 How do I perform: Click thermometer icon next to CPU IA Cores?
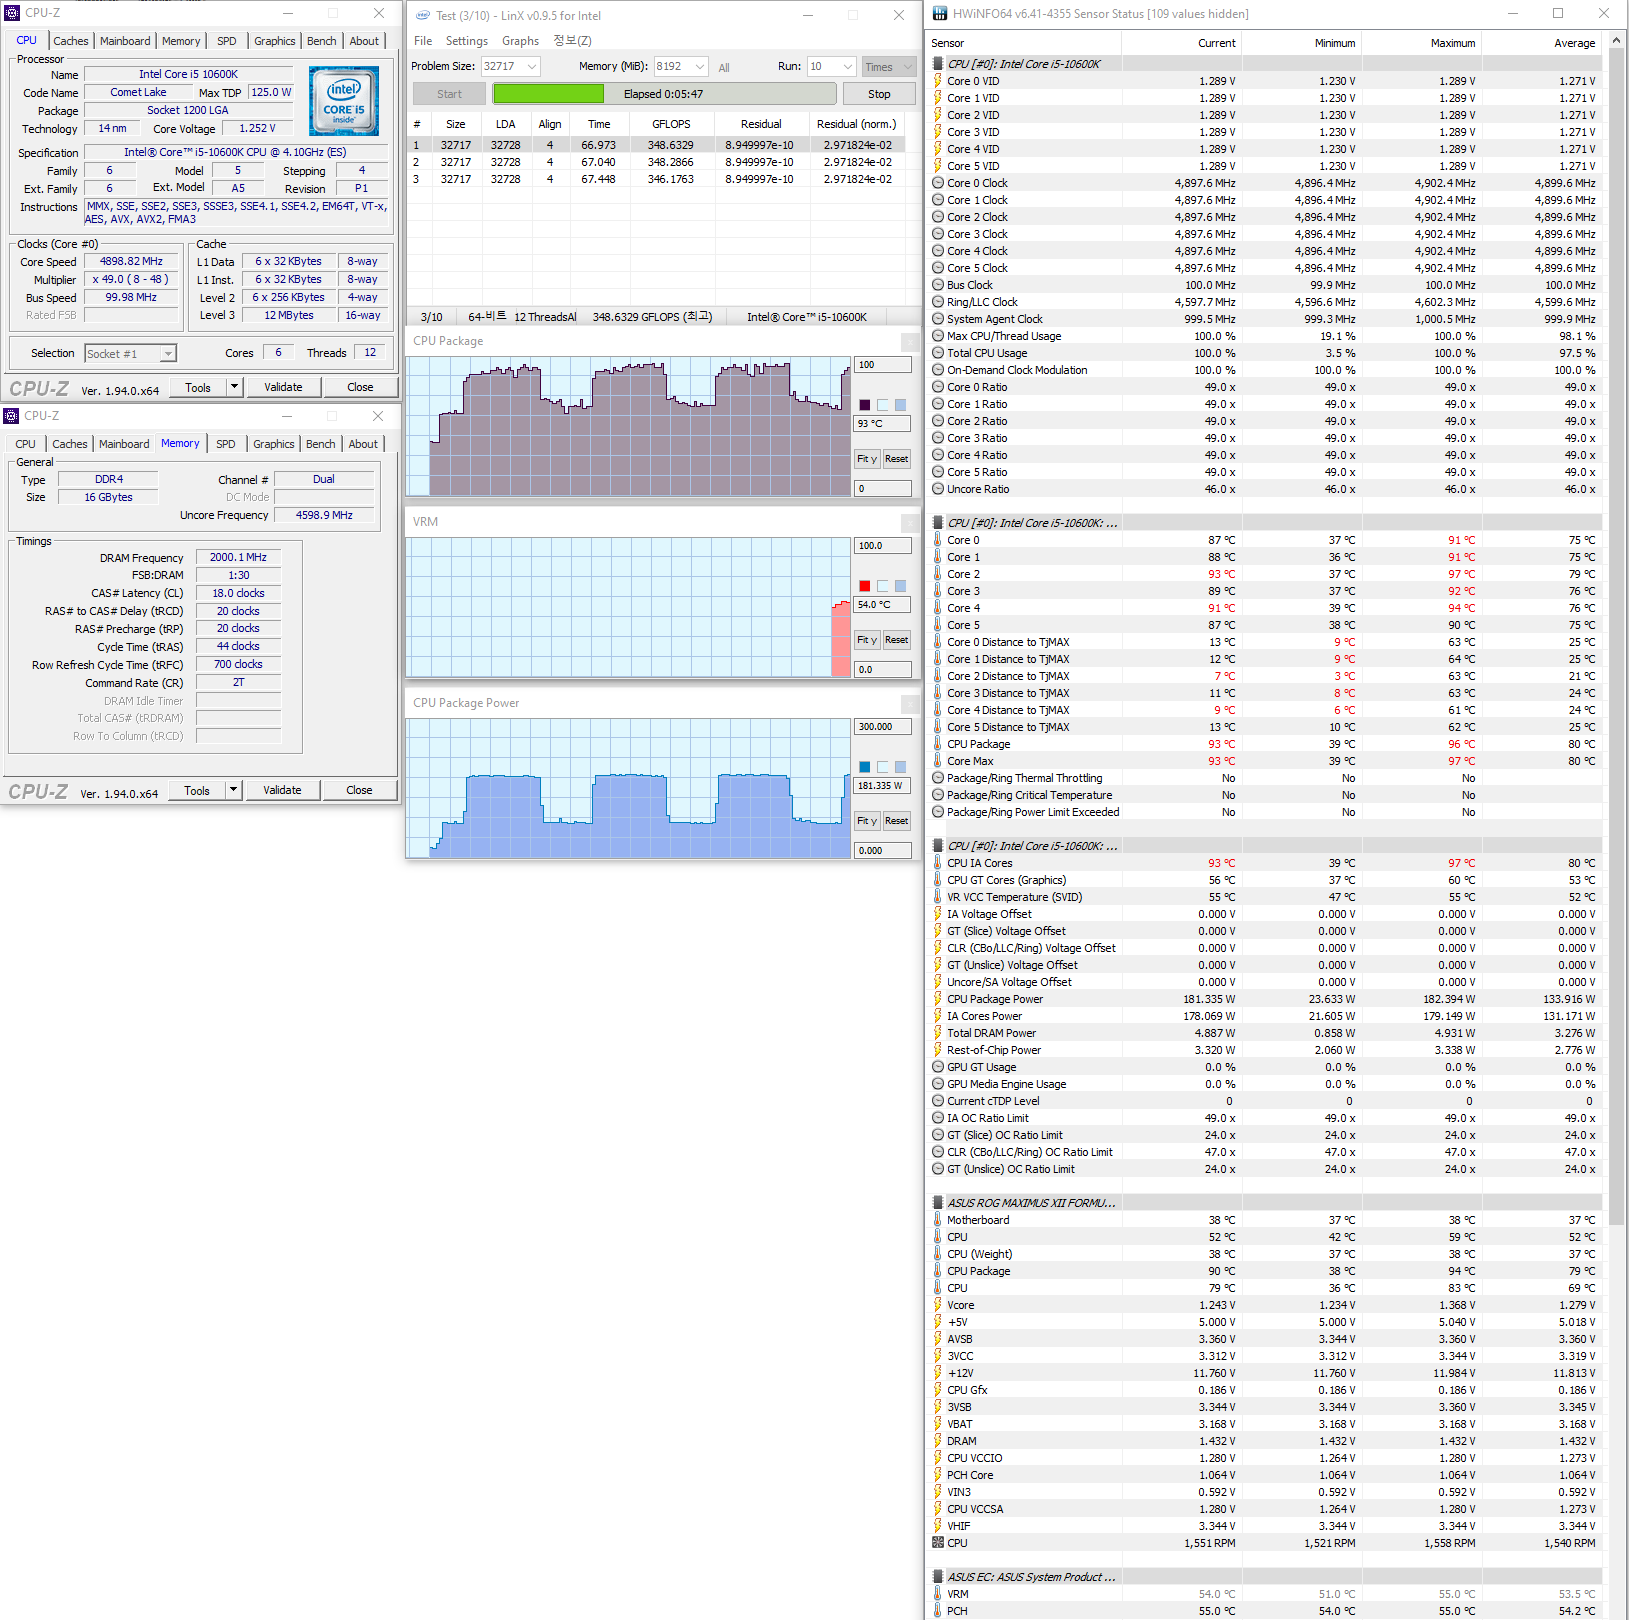point(938,863)
